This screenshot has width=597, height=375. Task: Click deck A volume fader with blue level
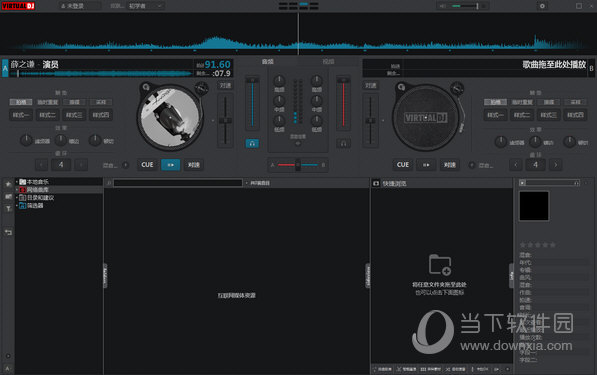252,103
